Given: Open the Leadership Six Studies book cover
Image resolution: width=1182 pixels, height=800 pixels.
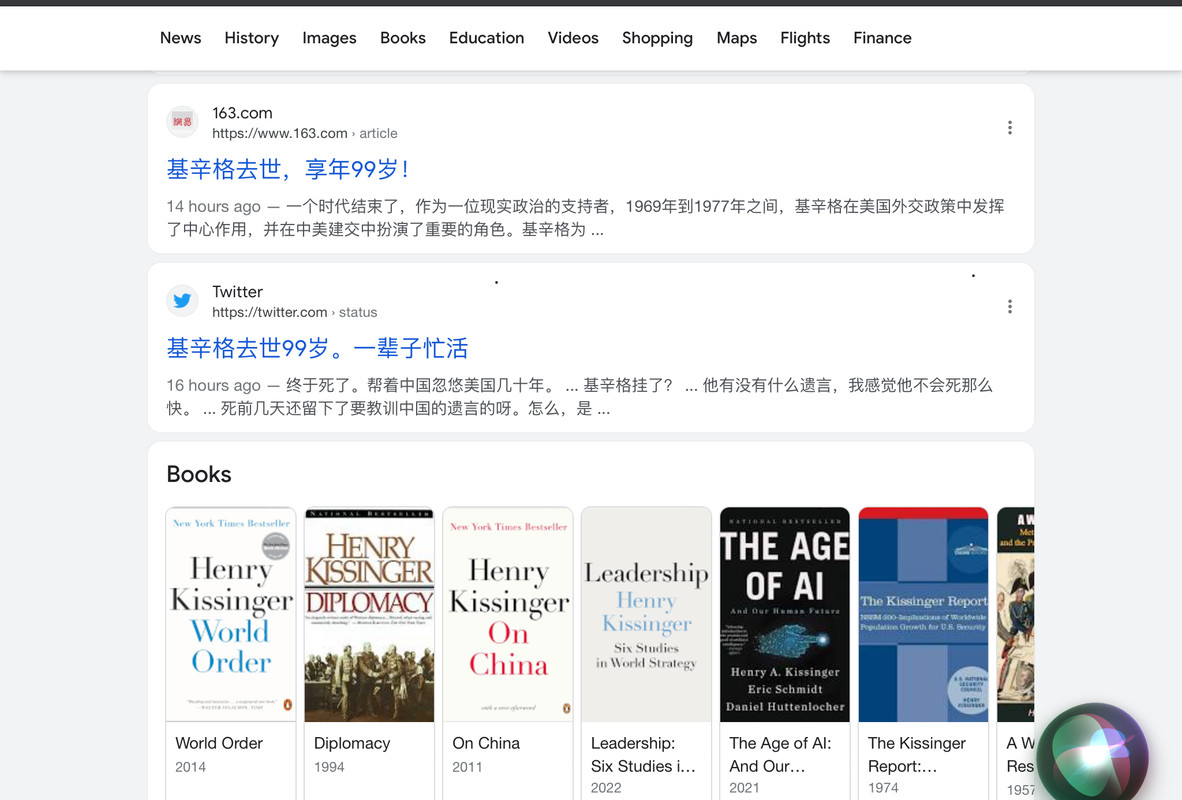Looking at the screenshot, I should pos(646,615).
